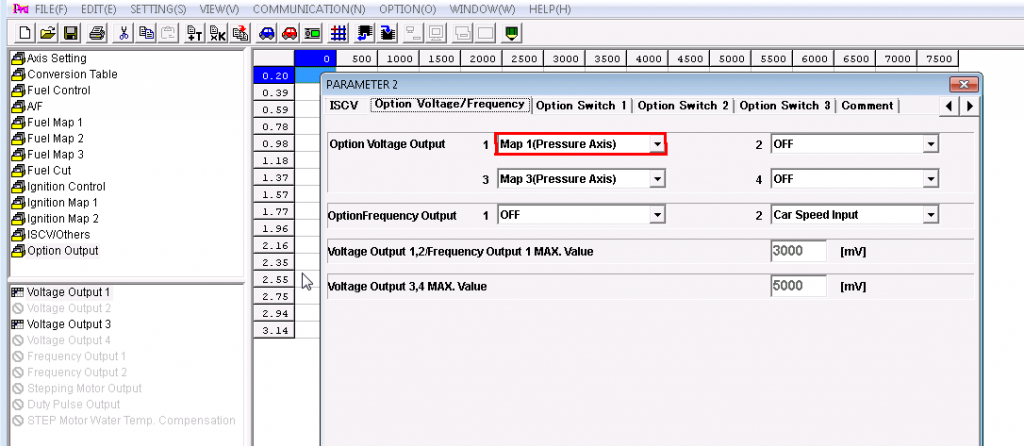This screenshot has height=446, width=1024.
Task: Switch to the Option Switch 1 tab
Action: click(581, 105)
